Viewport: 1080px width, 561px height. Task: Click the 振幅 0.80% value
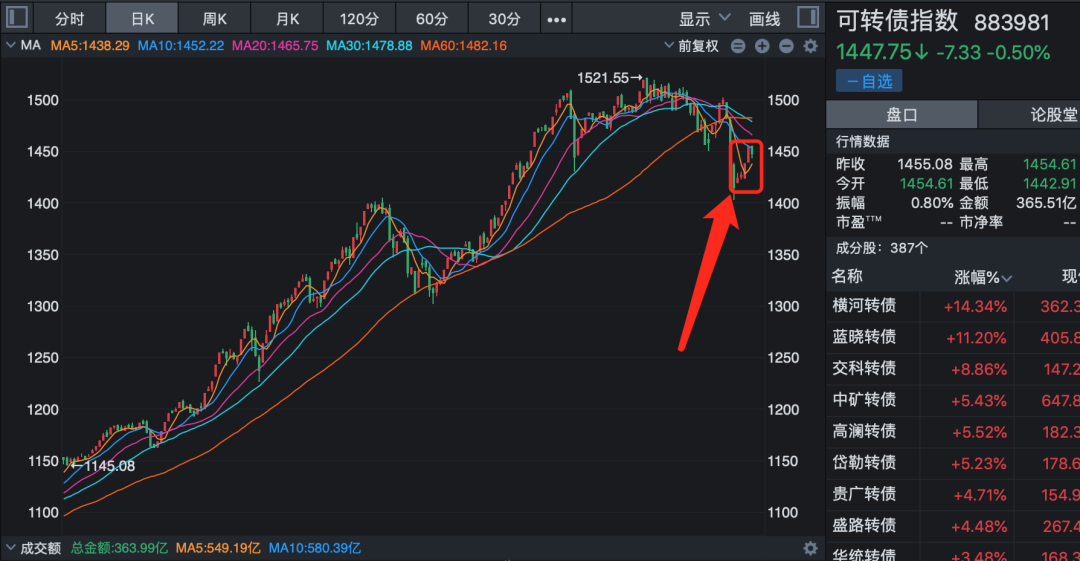(932, 203)
